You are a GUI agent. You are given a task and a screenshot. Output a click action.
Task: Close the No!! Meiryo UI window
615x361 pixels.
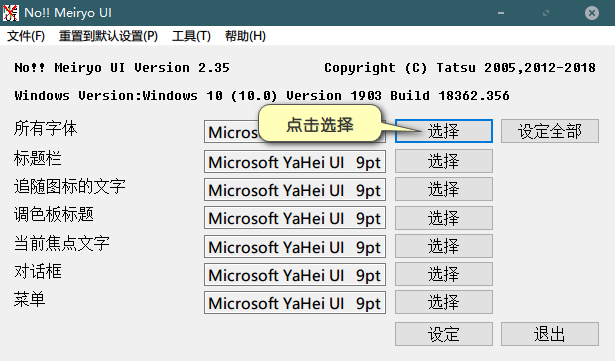coord(591,13)
